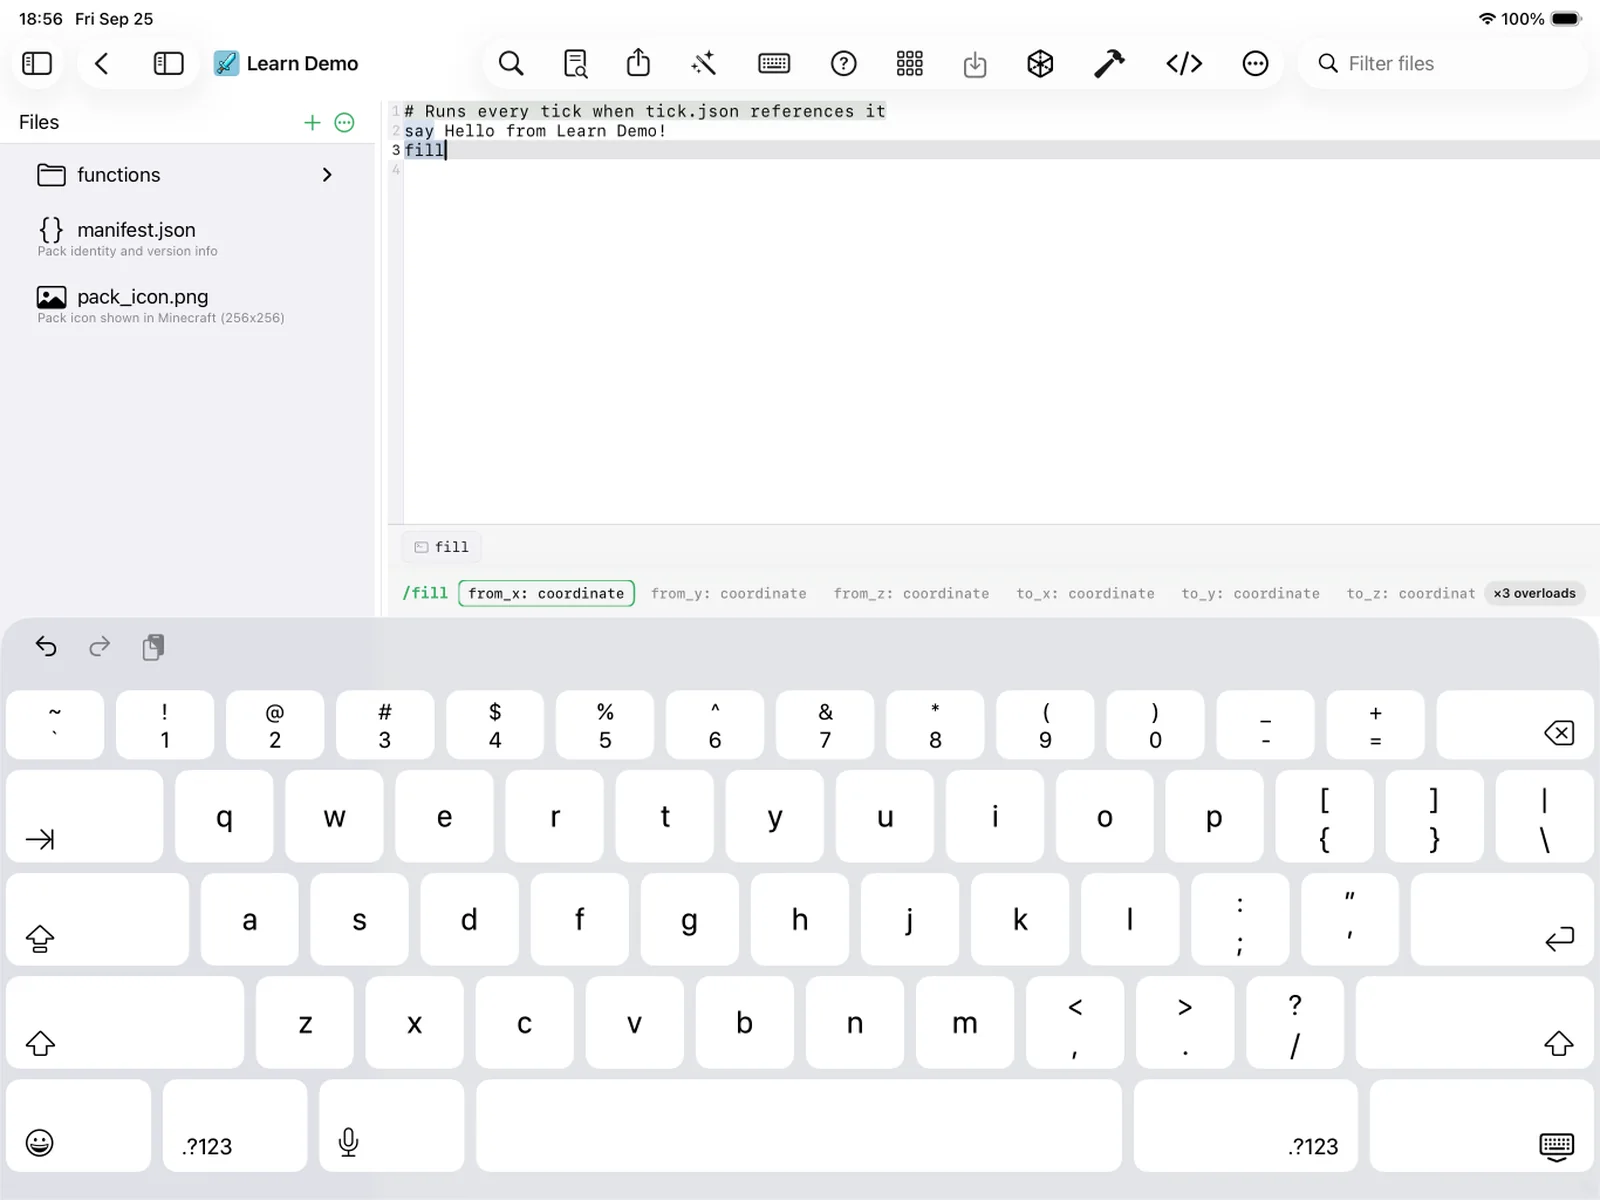1600x1200 pixels.
Task: Toggle the caps lock key
Action: point(97,919)
